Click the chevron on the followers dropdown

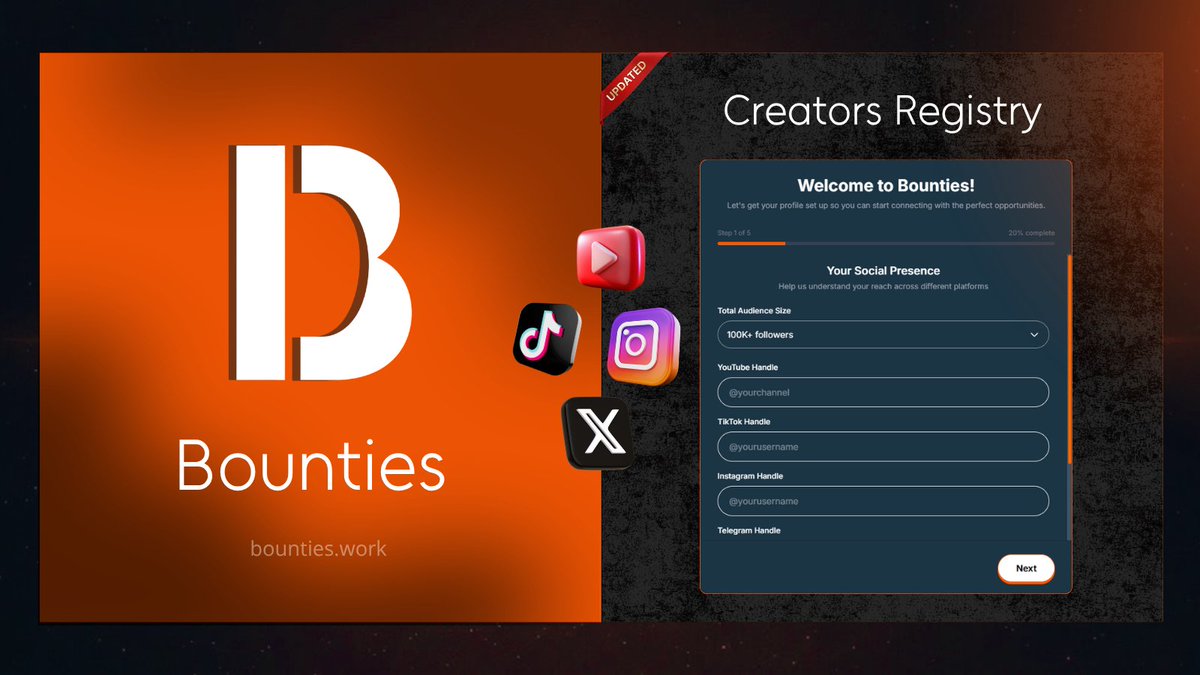[x=1036, y=335]
